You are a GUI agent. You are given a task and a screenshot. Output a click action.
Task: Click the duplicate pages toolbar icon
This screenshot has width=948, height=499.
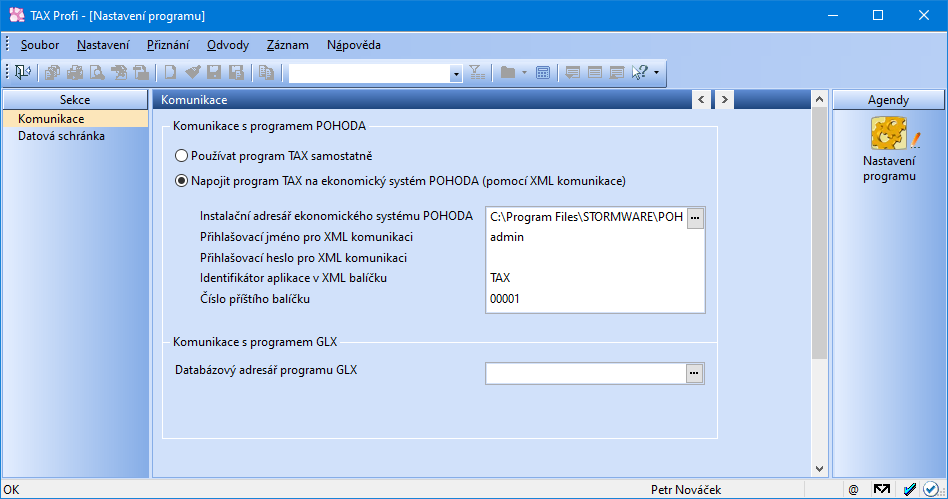click(266, 73)
